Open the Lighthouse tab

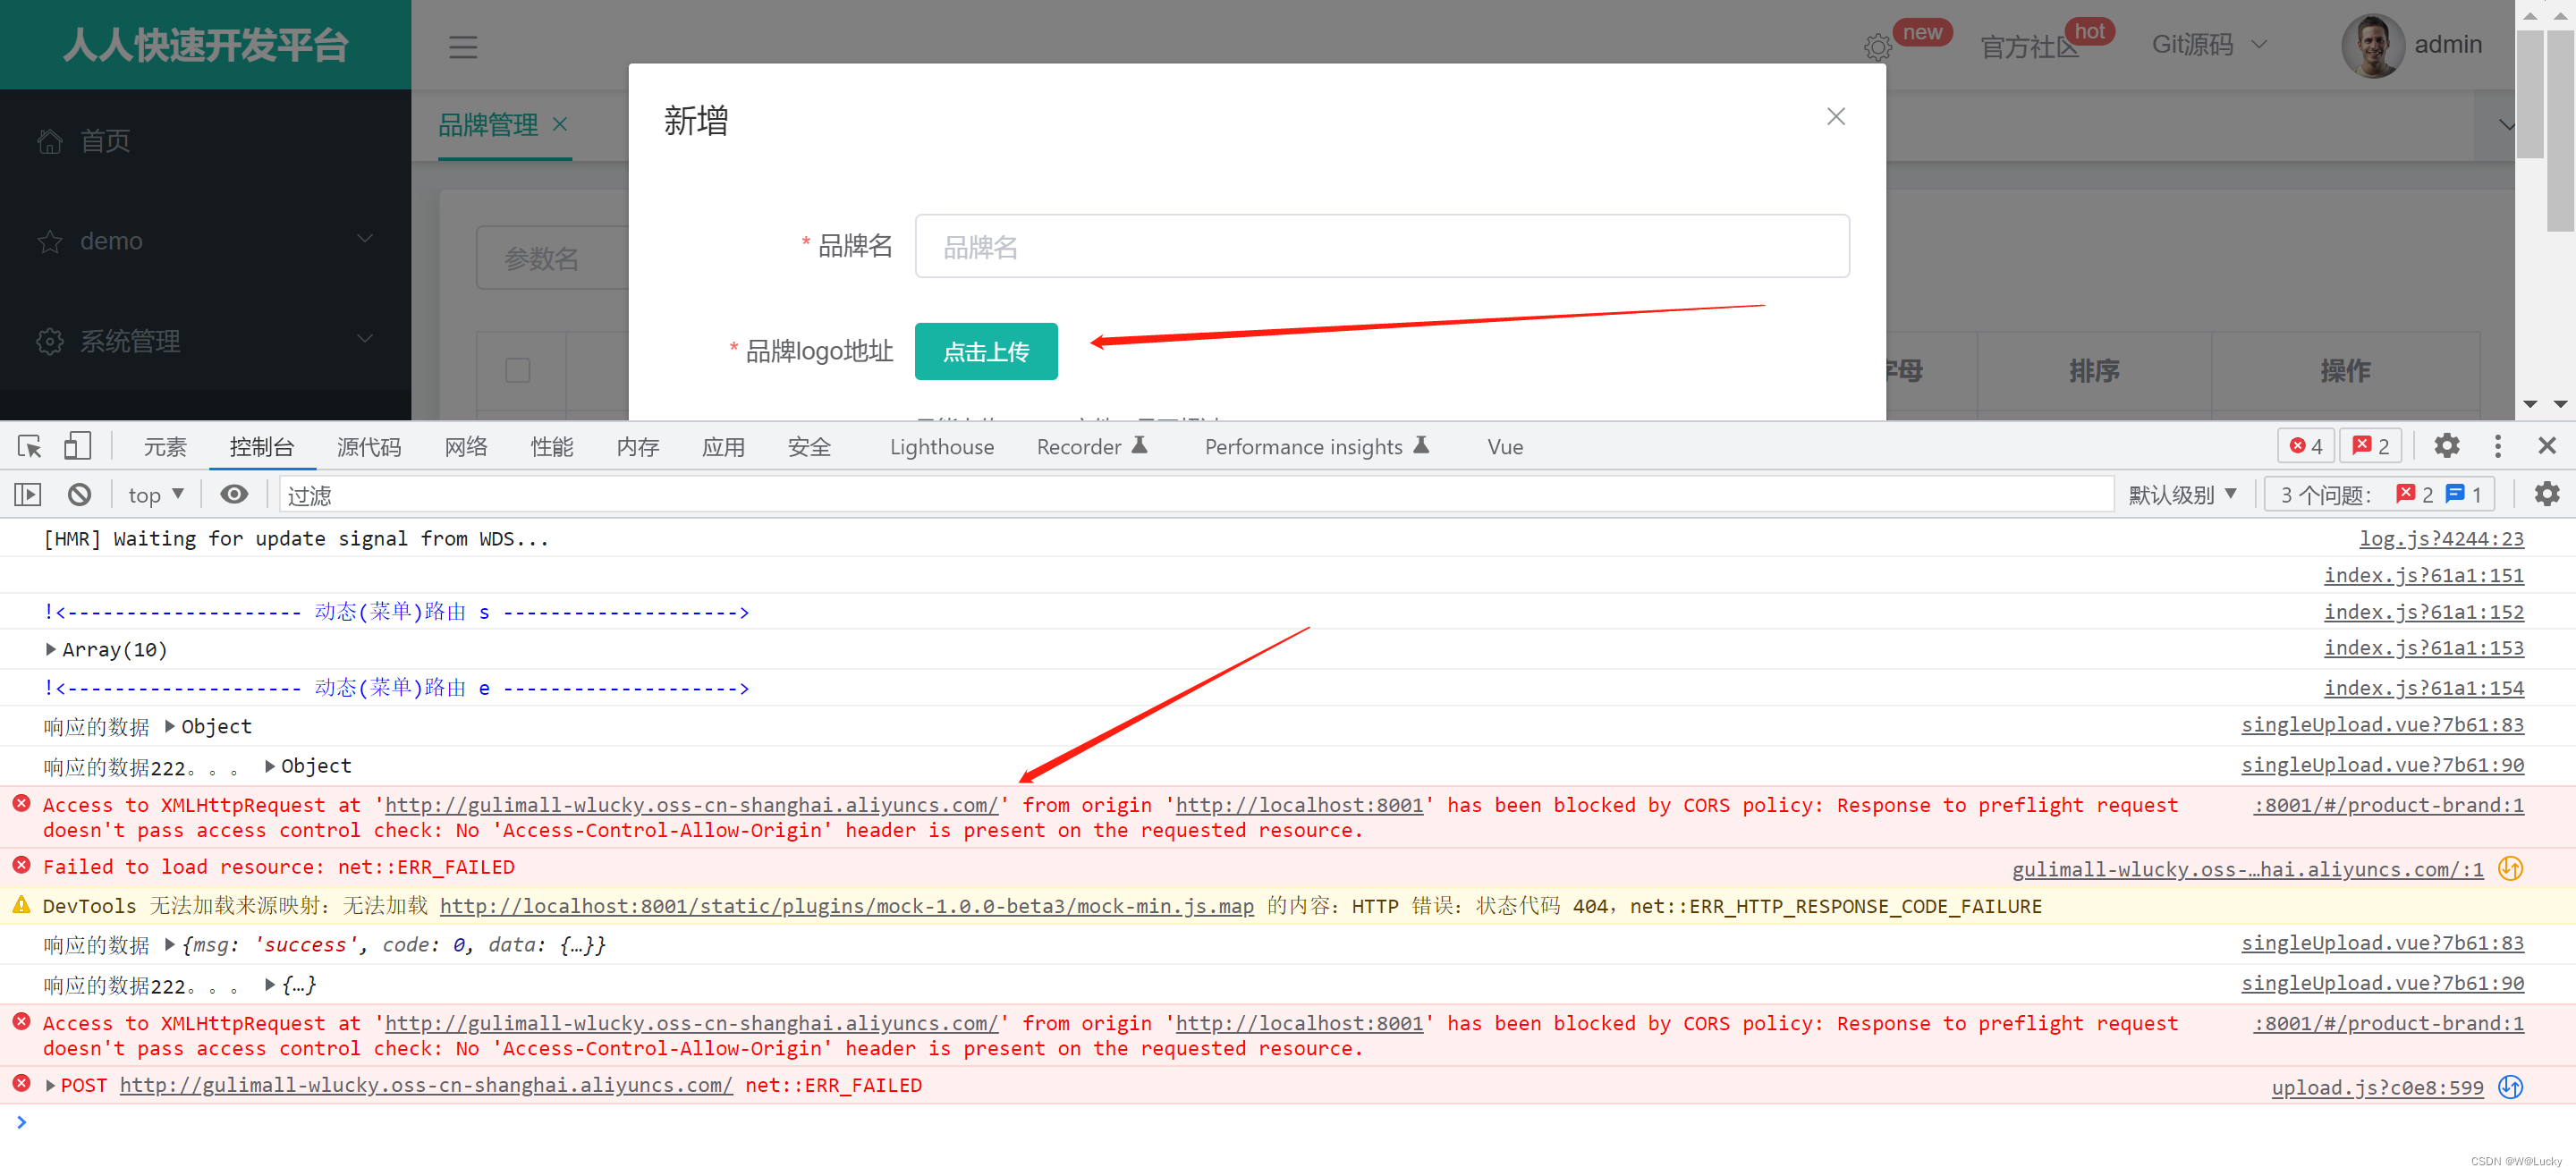click(941, 447)
